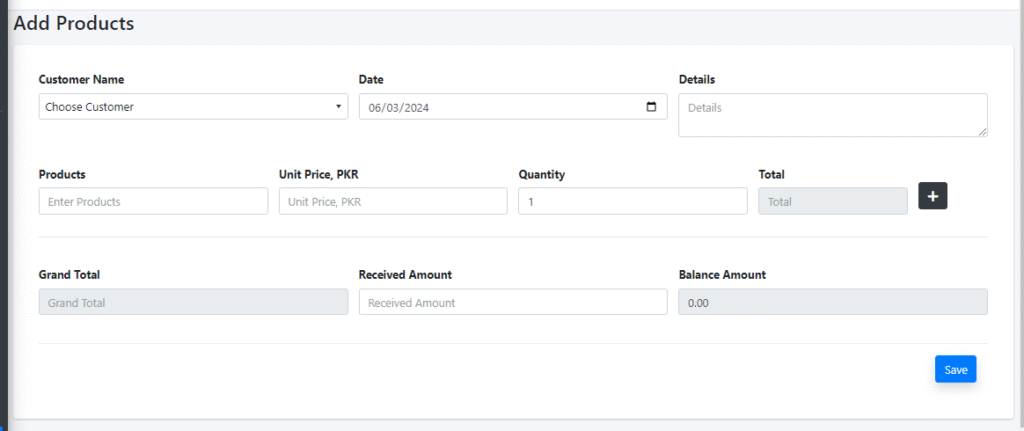
Task: Click the disabled Total field in product row
Action: pyautogui.click(x=833, y=201)
